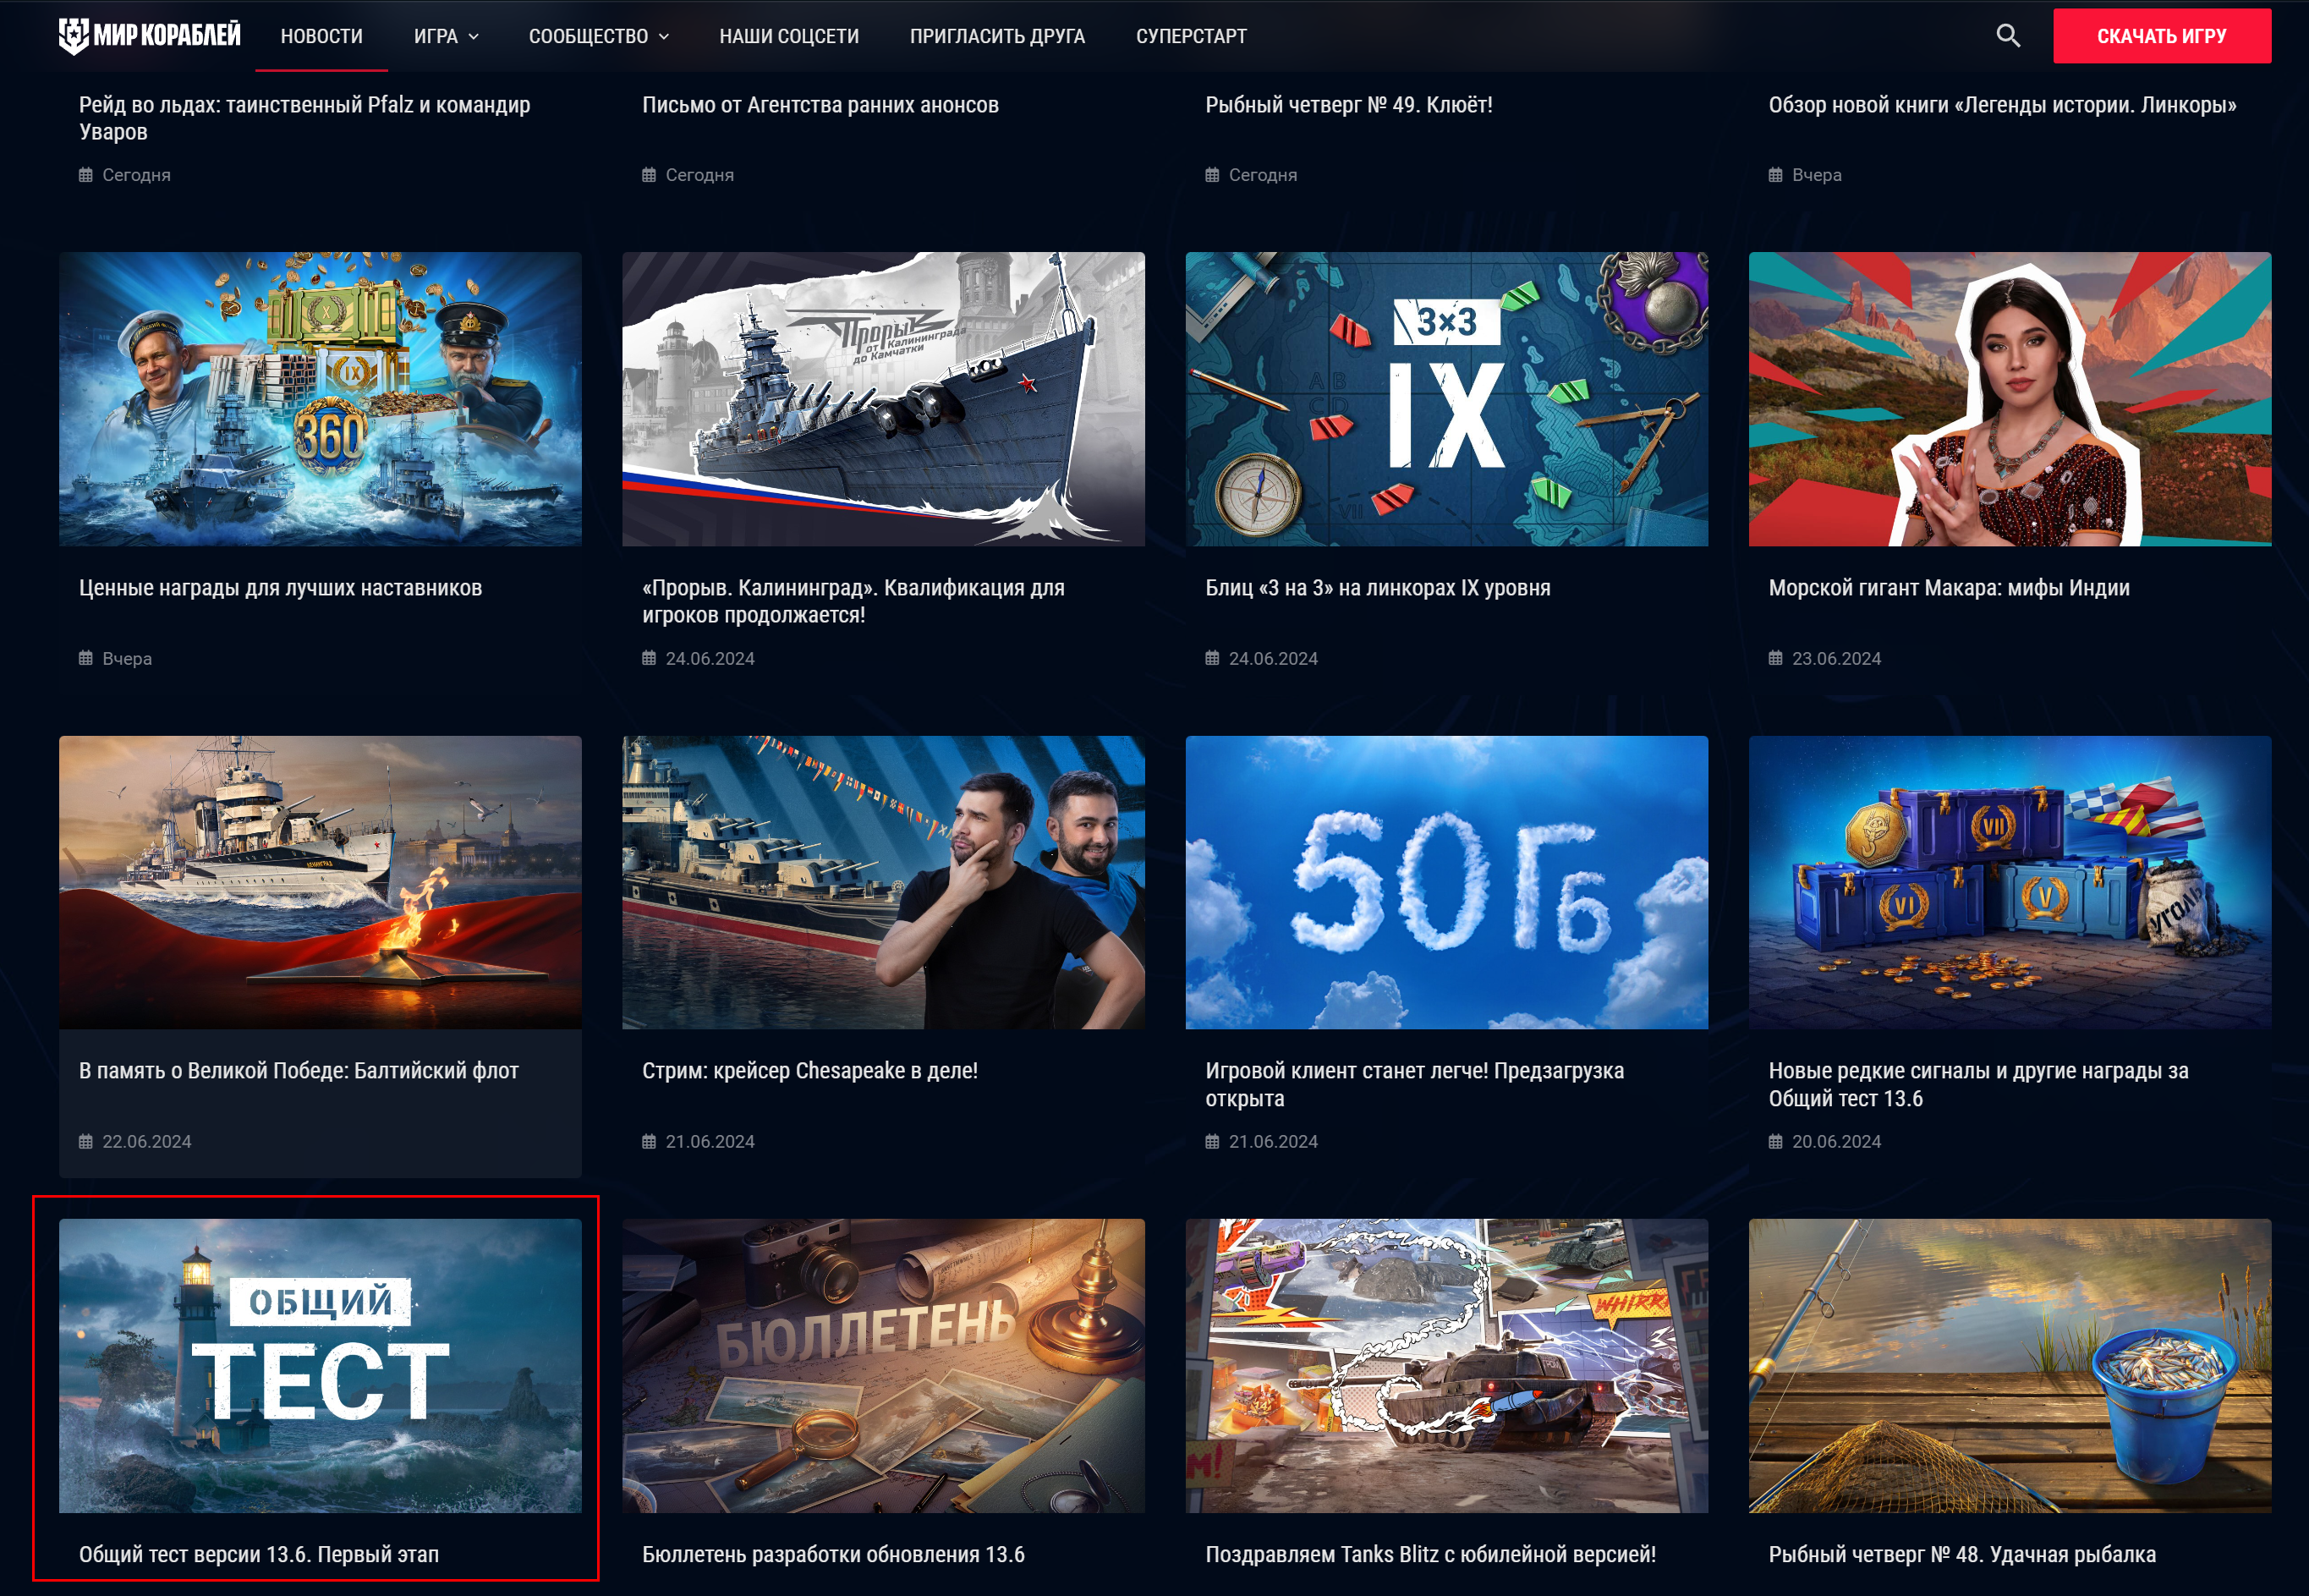Open the Новости tab
2309x1596 pixels.
[x=322, y=36]
